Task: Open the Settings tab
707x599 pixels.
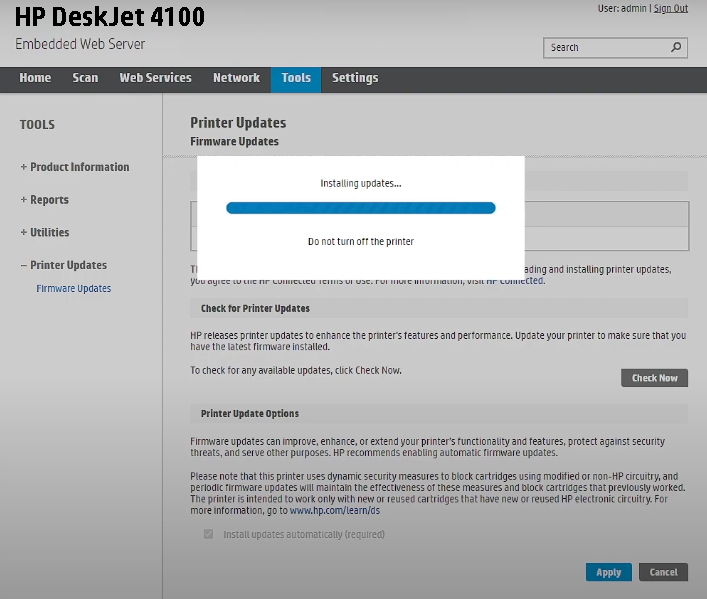Action: coord(355,78)
